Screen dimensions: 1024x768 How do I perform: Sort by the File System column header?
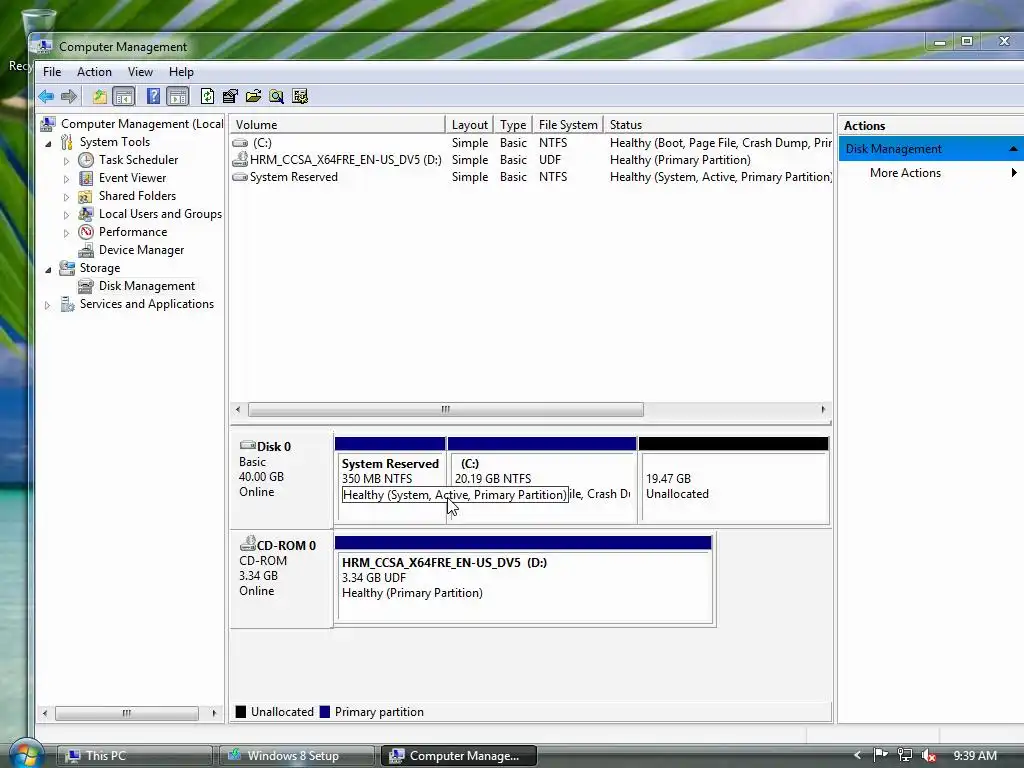click(x=568, y=125)
